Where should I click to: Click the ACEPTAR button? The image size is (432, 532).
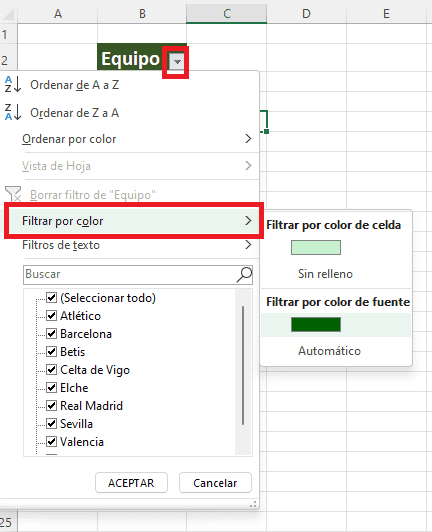coord(131,482)
